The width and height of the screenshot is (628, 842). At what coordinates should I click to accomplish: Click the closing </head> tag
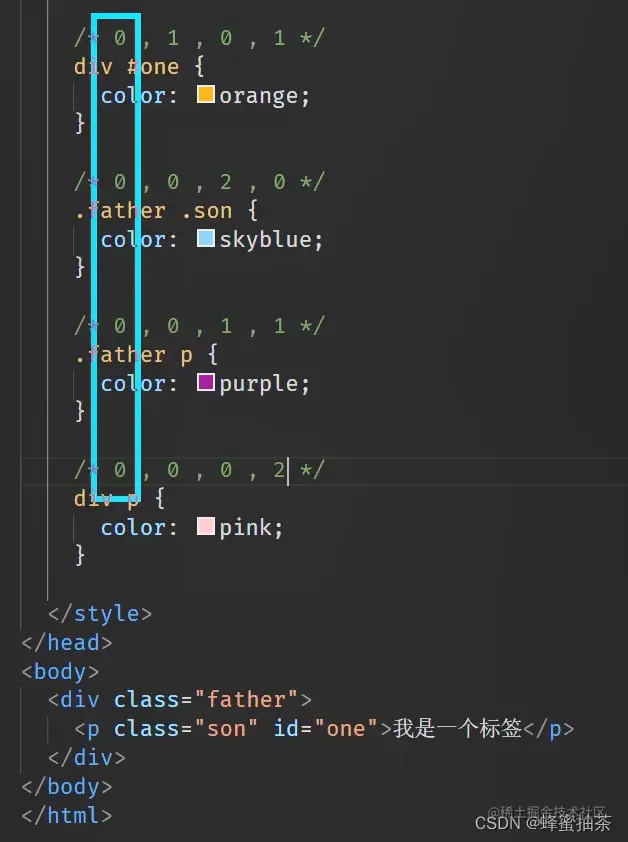point(67,642)
